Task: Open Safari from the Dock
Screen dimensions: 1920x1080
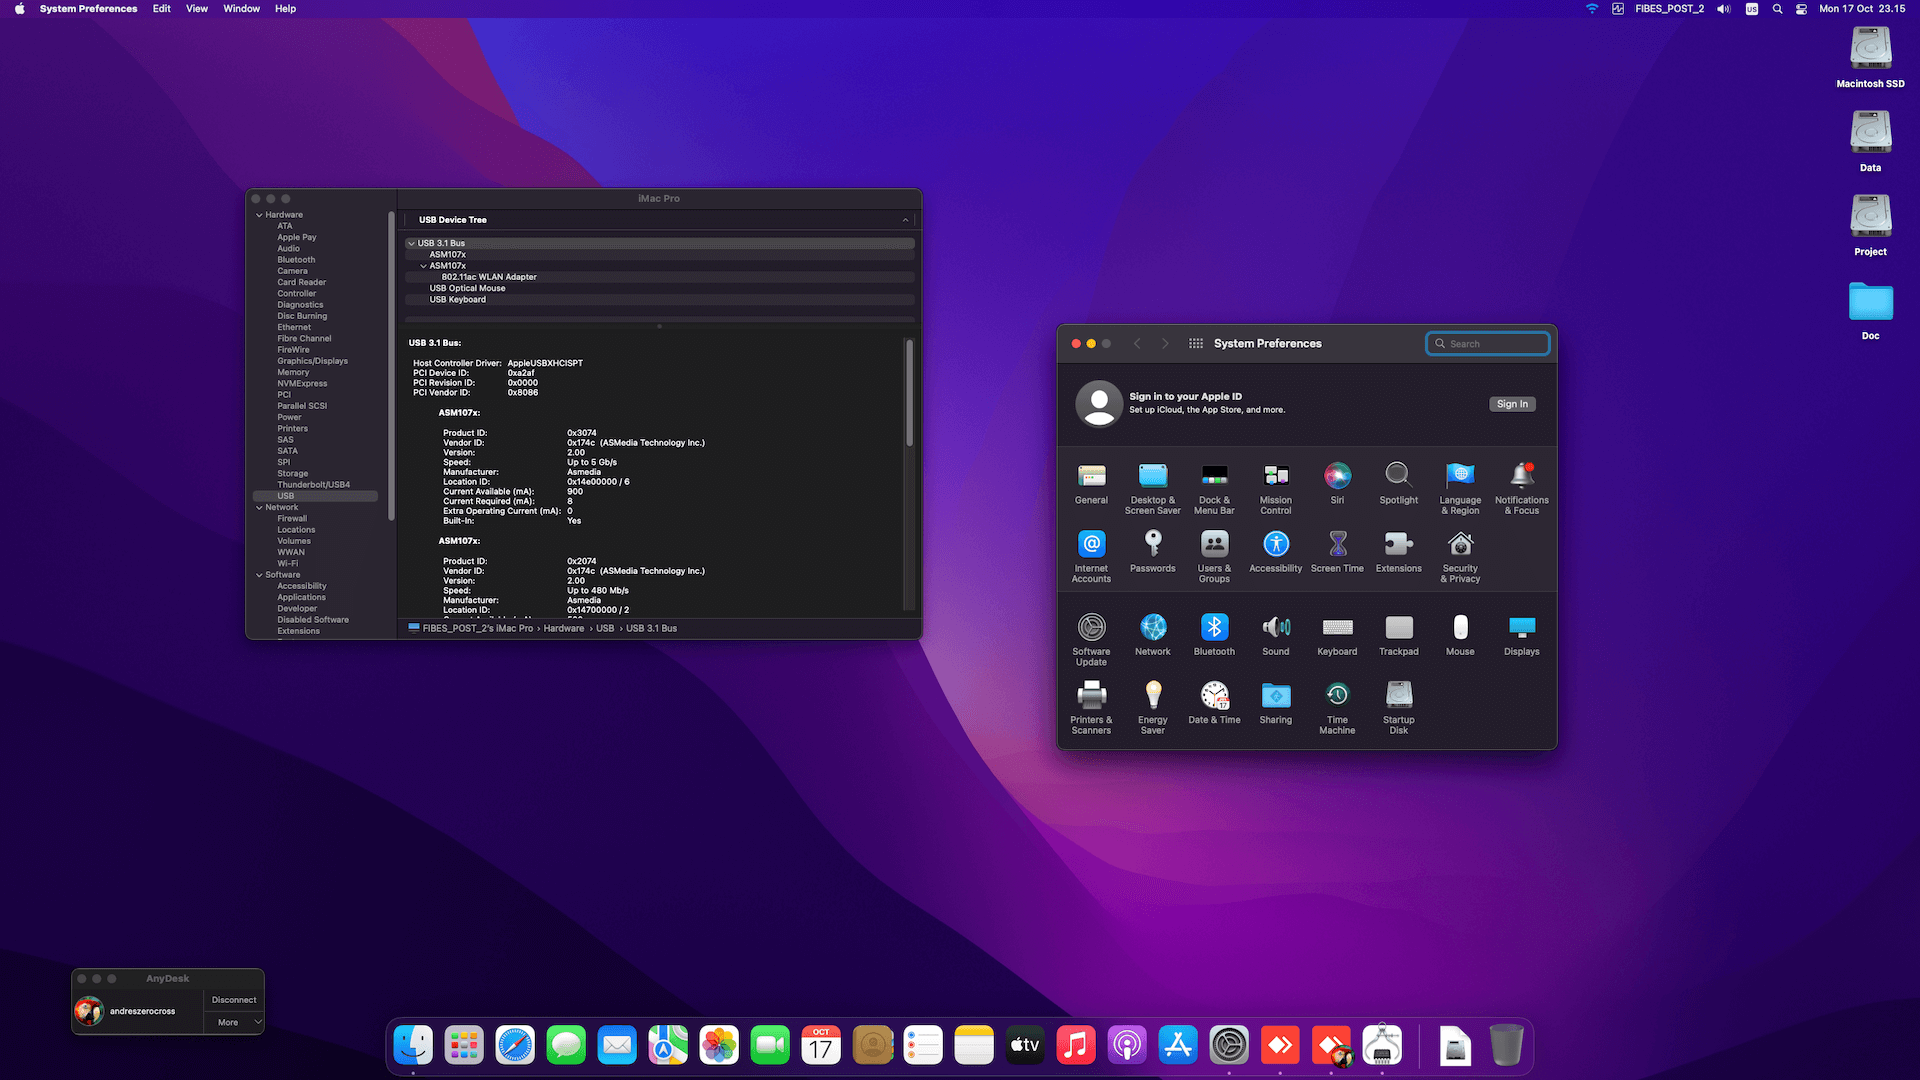Action: click(515, 1046)
